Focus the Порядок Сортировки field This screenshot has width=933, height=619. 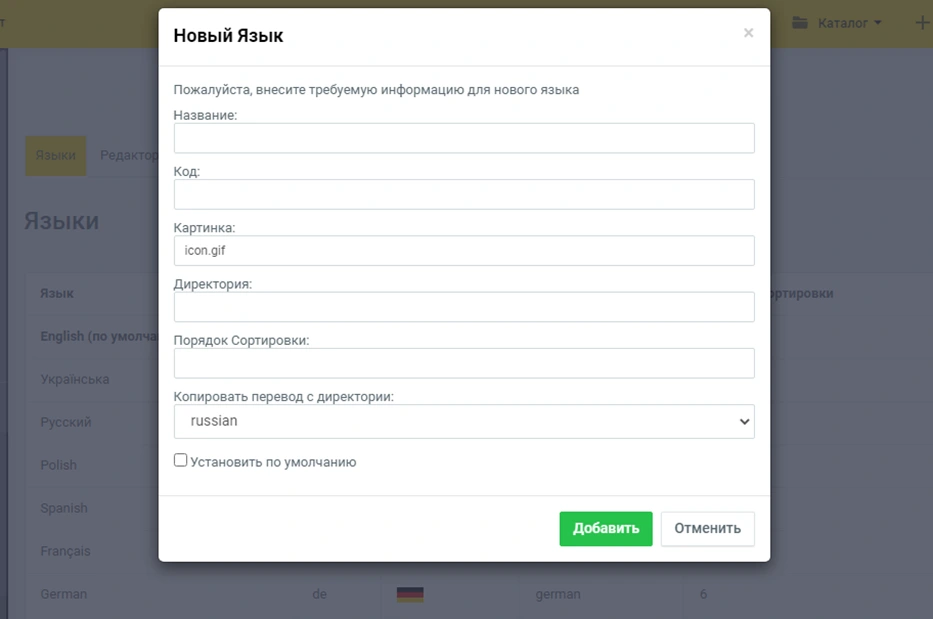(464, 363)
